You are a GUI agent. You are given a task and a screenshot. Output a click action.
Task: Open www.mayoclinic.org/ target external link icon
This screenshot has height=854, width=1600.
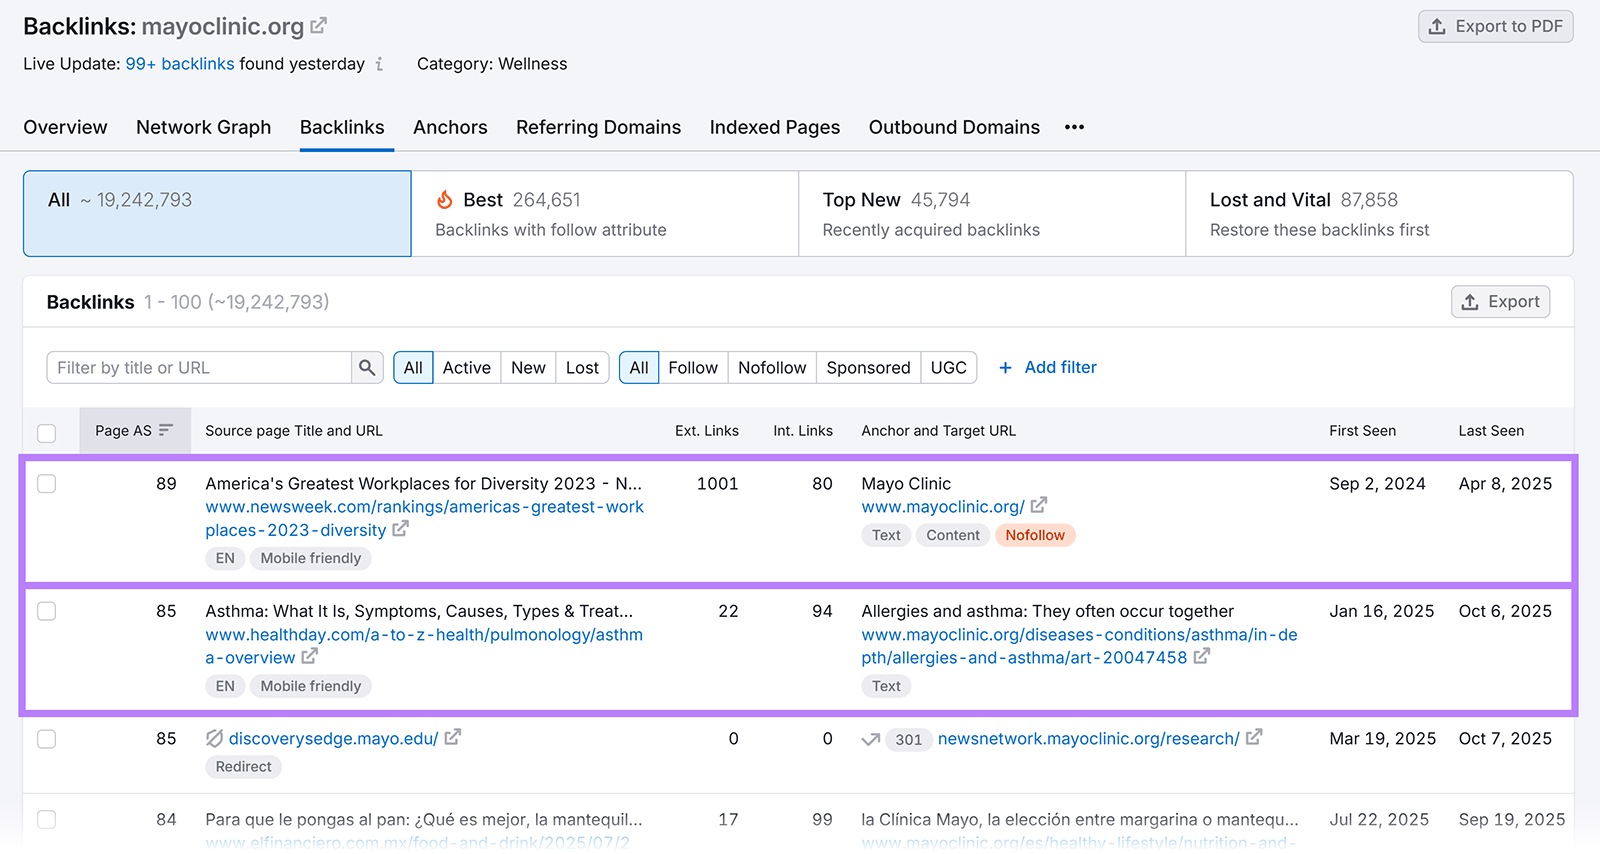click(1039, 505)
